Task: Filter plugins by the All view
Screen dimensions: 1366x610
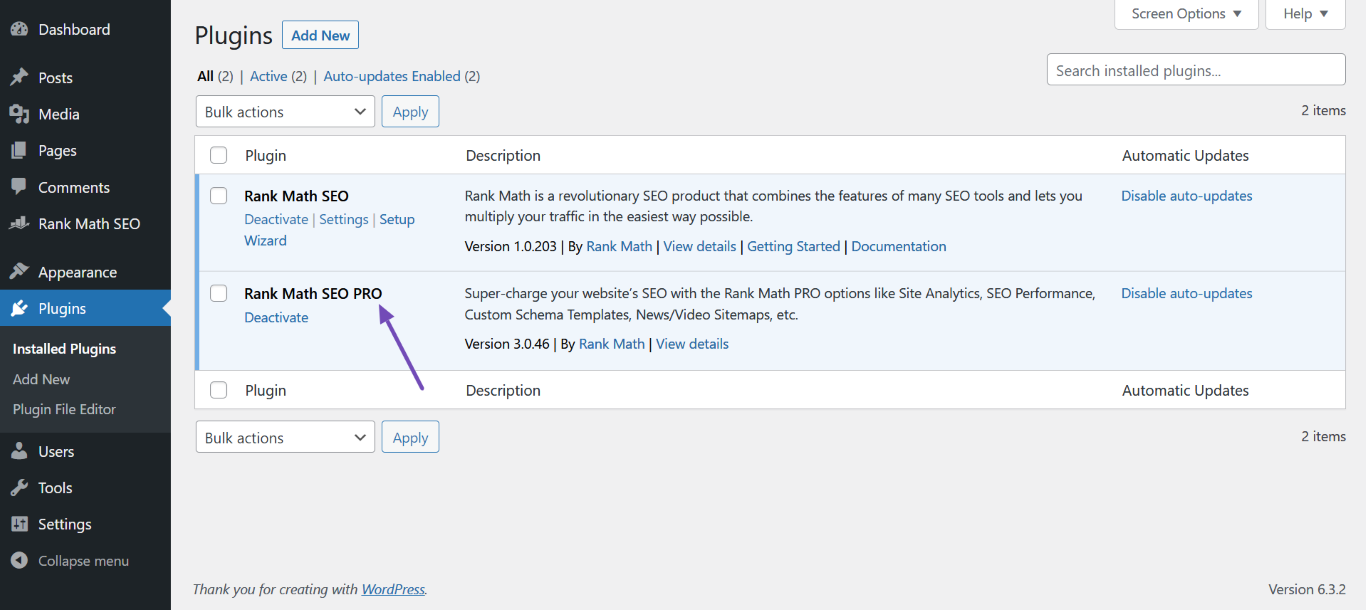Action: pyautogui.click(x=206, y=76)
